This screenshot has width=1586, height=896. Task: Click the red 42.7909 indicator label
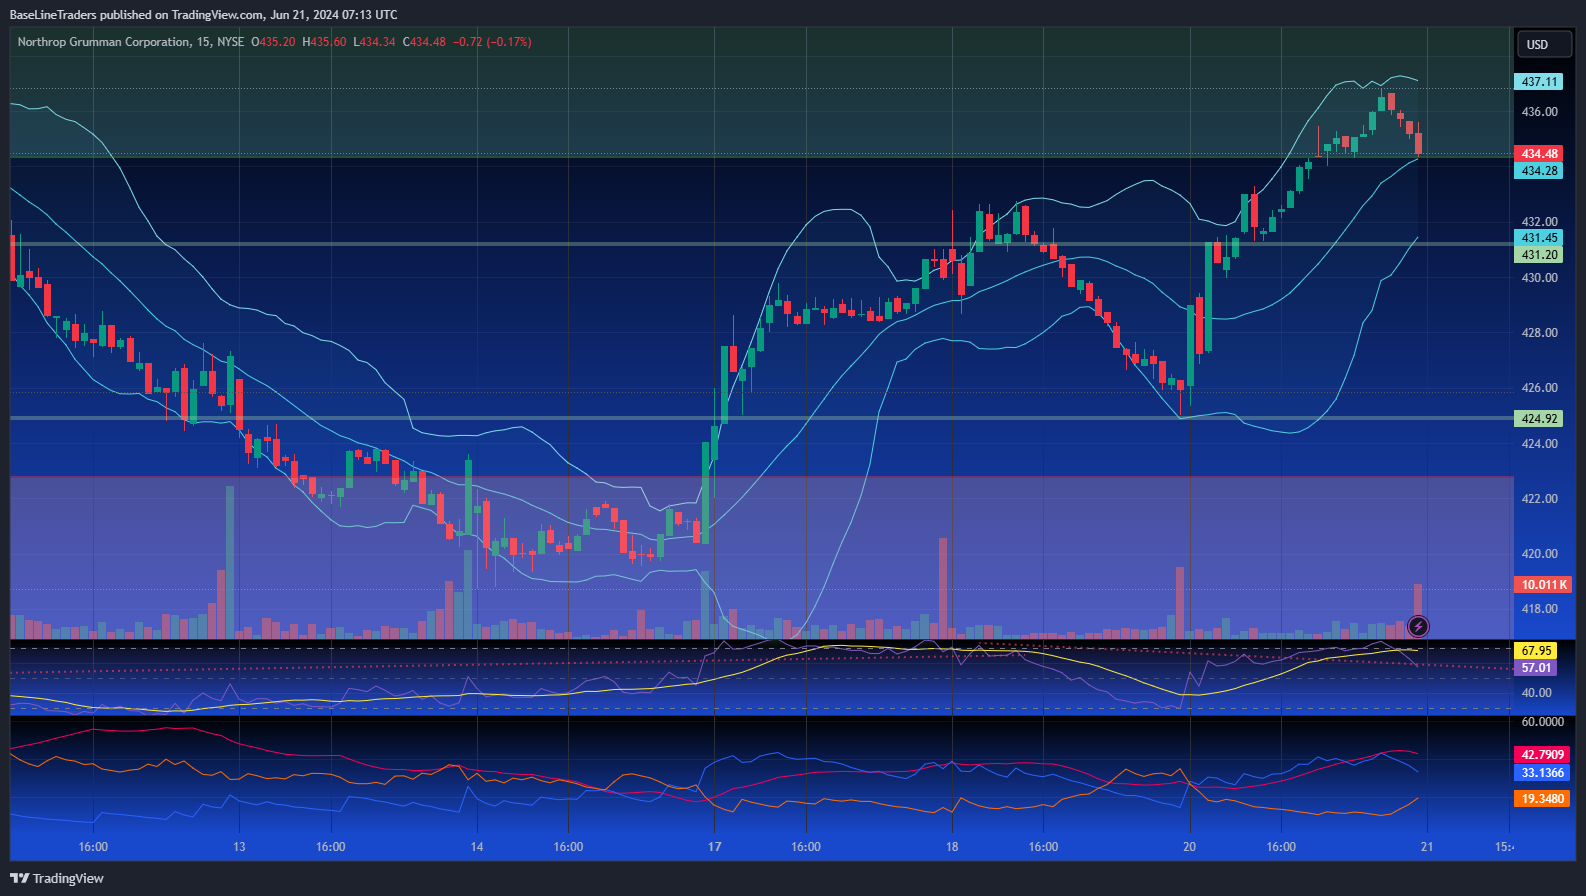[x=1542, y=755]
